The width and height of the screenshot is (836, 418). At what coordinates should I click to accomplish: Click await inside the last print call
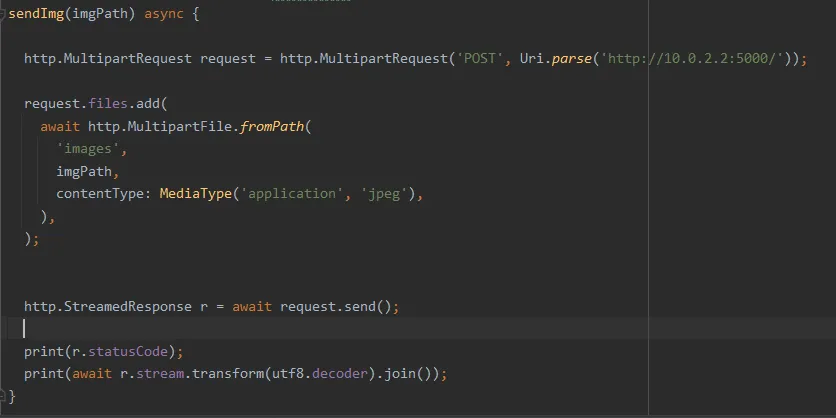coord(92,374)
